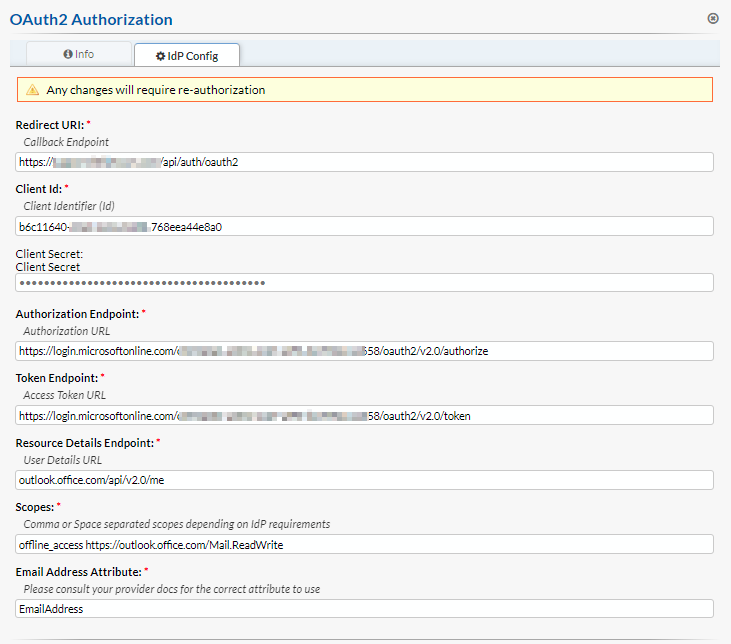Screen dimensions: 731x644
Task: Click the Redirect URI input field
Action: (365, 162)
